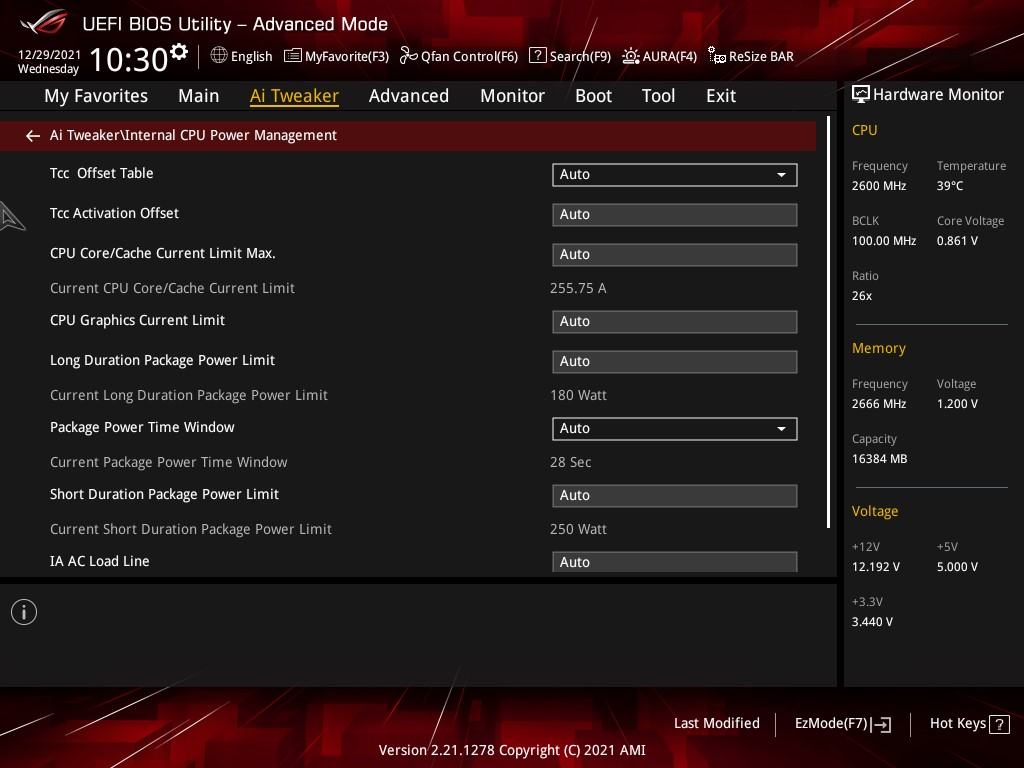Click the +12V 12.192 V reading
Image resolution: width=1024 pixels, height=768 pixels.
[x=876, y=566]
